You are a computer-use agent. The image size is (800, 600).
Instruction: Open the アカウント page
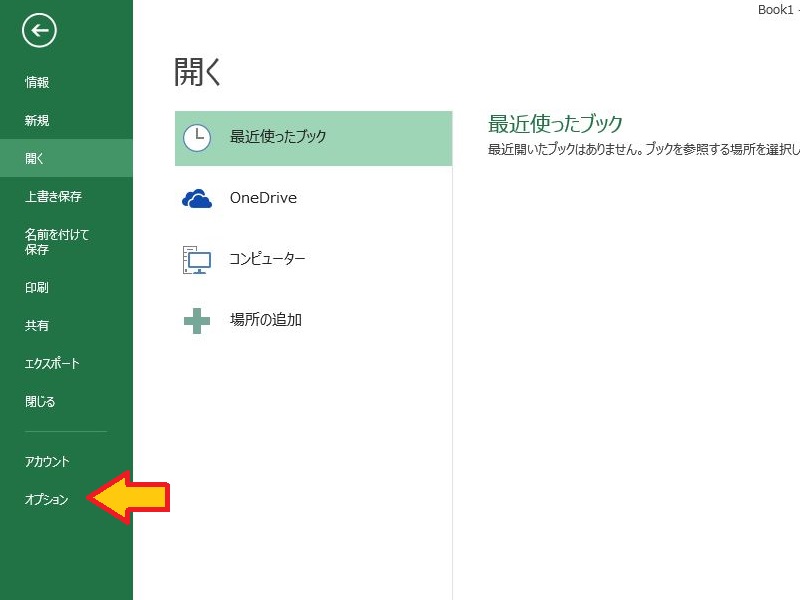pos(47,462)
